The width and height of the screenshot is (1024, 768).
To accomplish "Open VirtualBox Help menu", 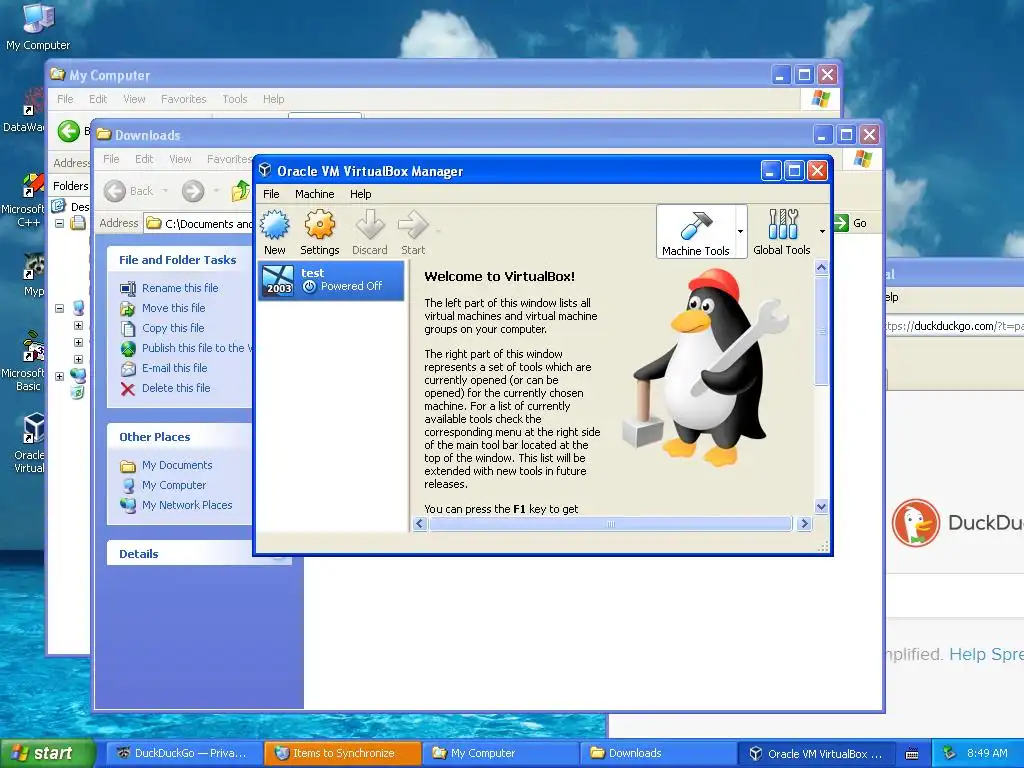I will point(360,194).
